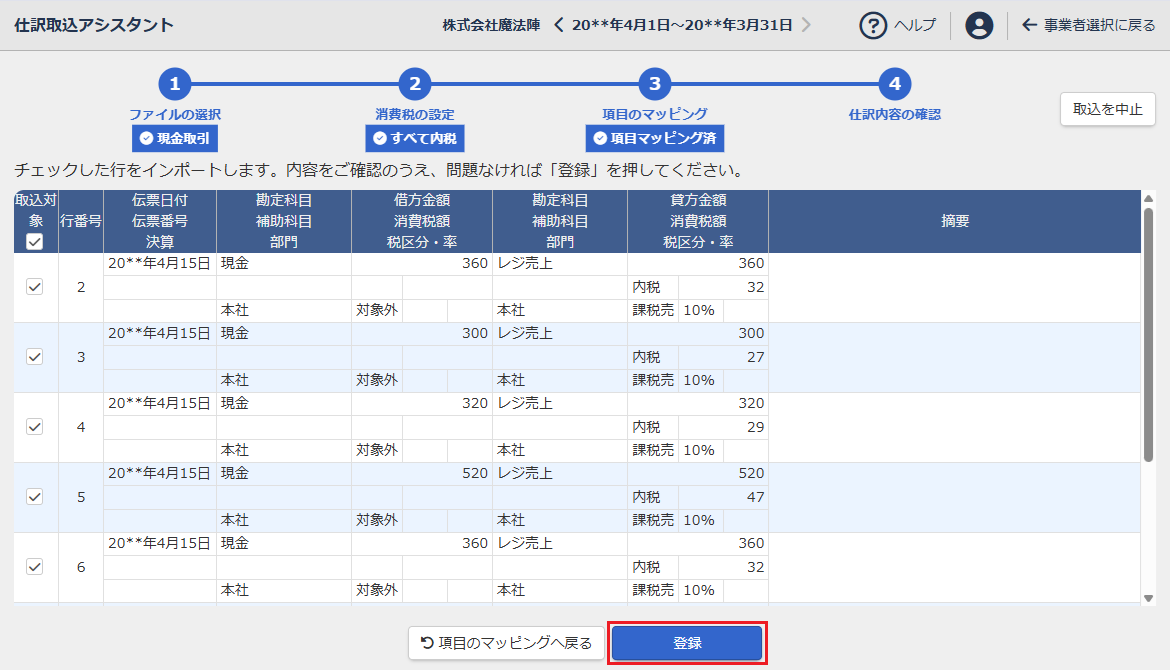1170x670 pixels.
Task: Go to previous fiscal year chevron
Action: coord(559,25)
